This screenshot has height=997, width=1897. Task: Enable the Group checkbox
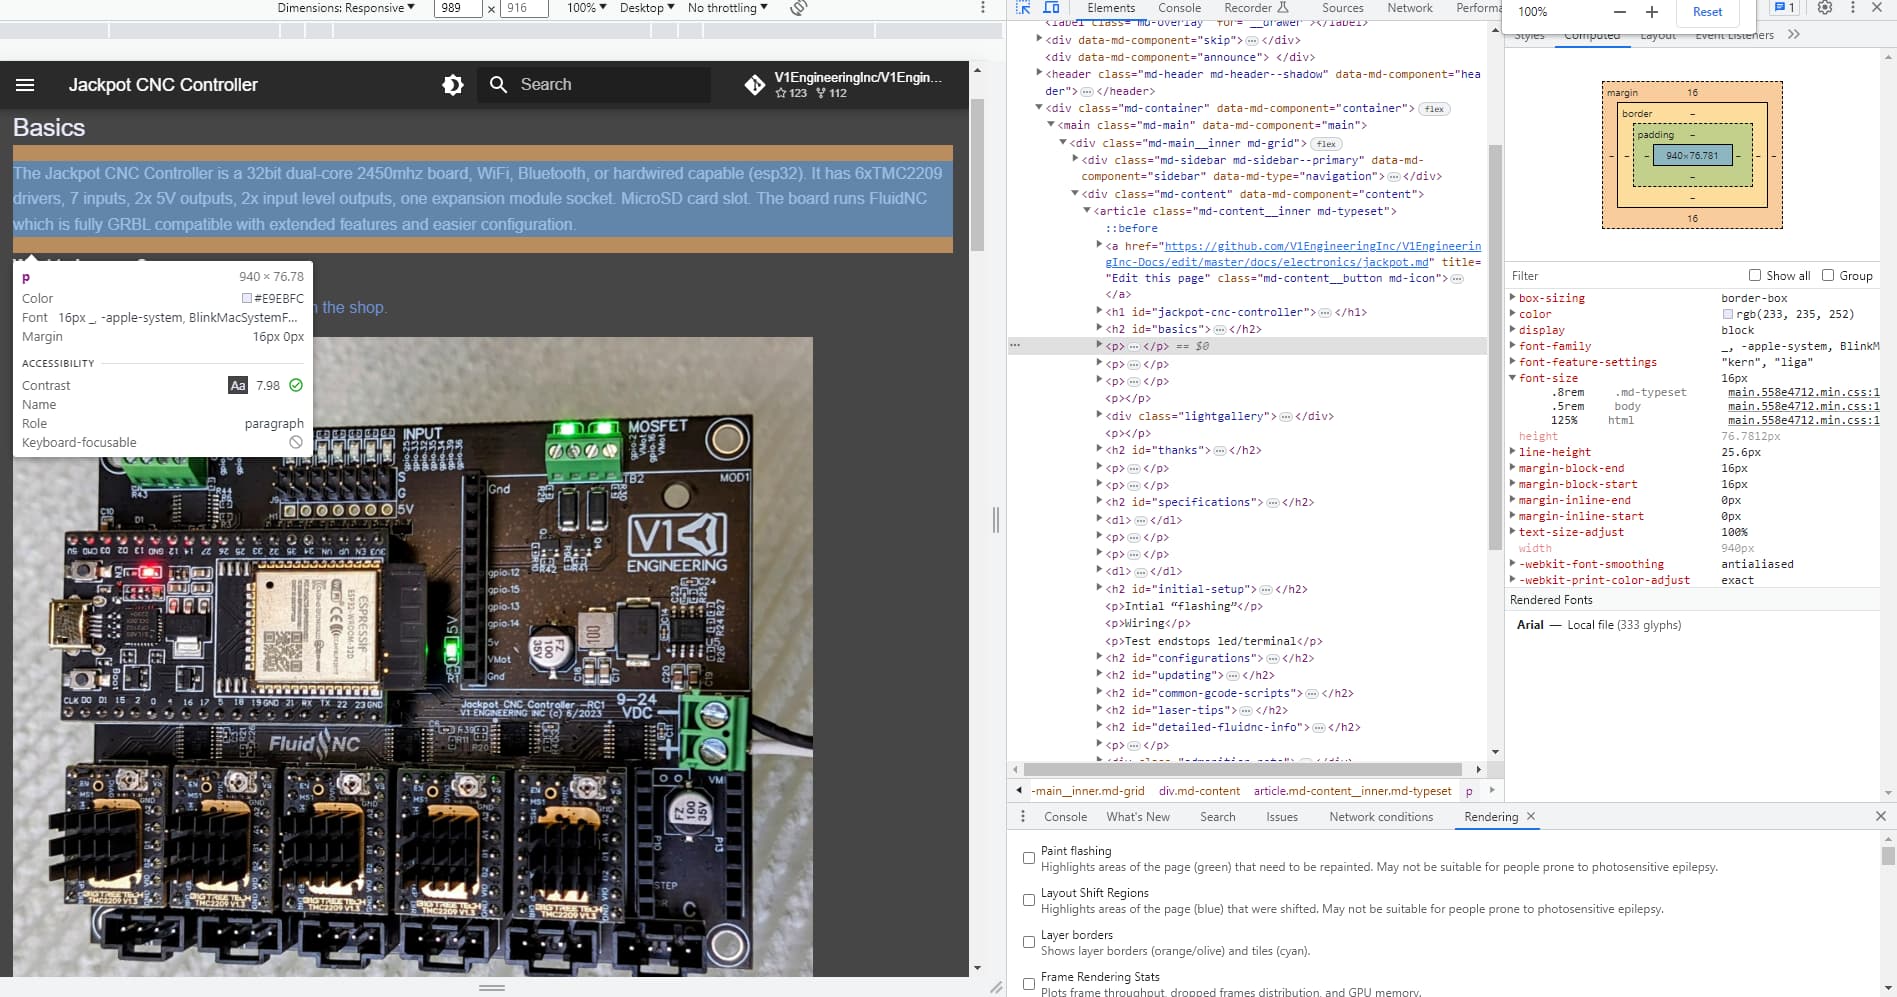[1828, 275]
